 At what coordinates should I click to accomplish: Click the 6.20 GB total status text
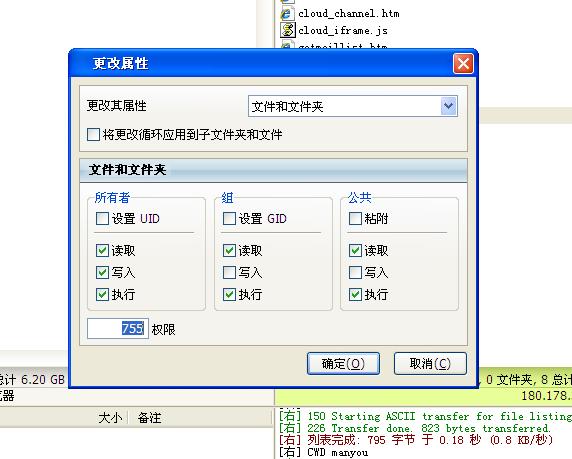pyautogui.click(x=32, y=379)
